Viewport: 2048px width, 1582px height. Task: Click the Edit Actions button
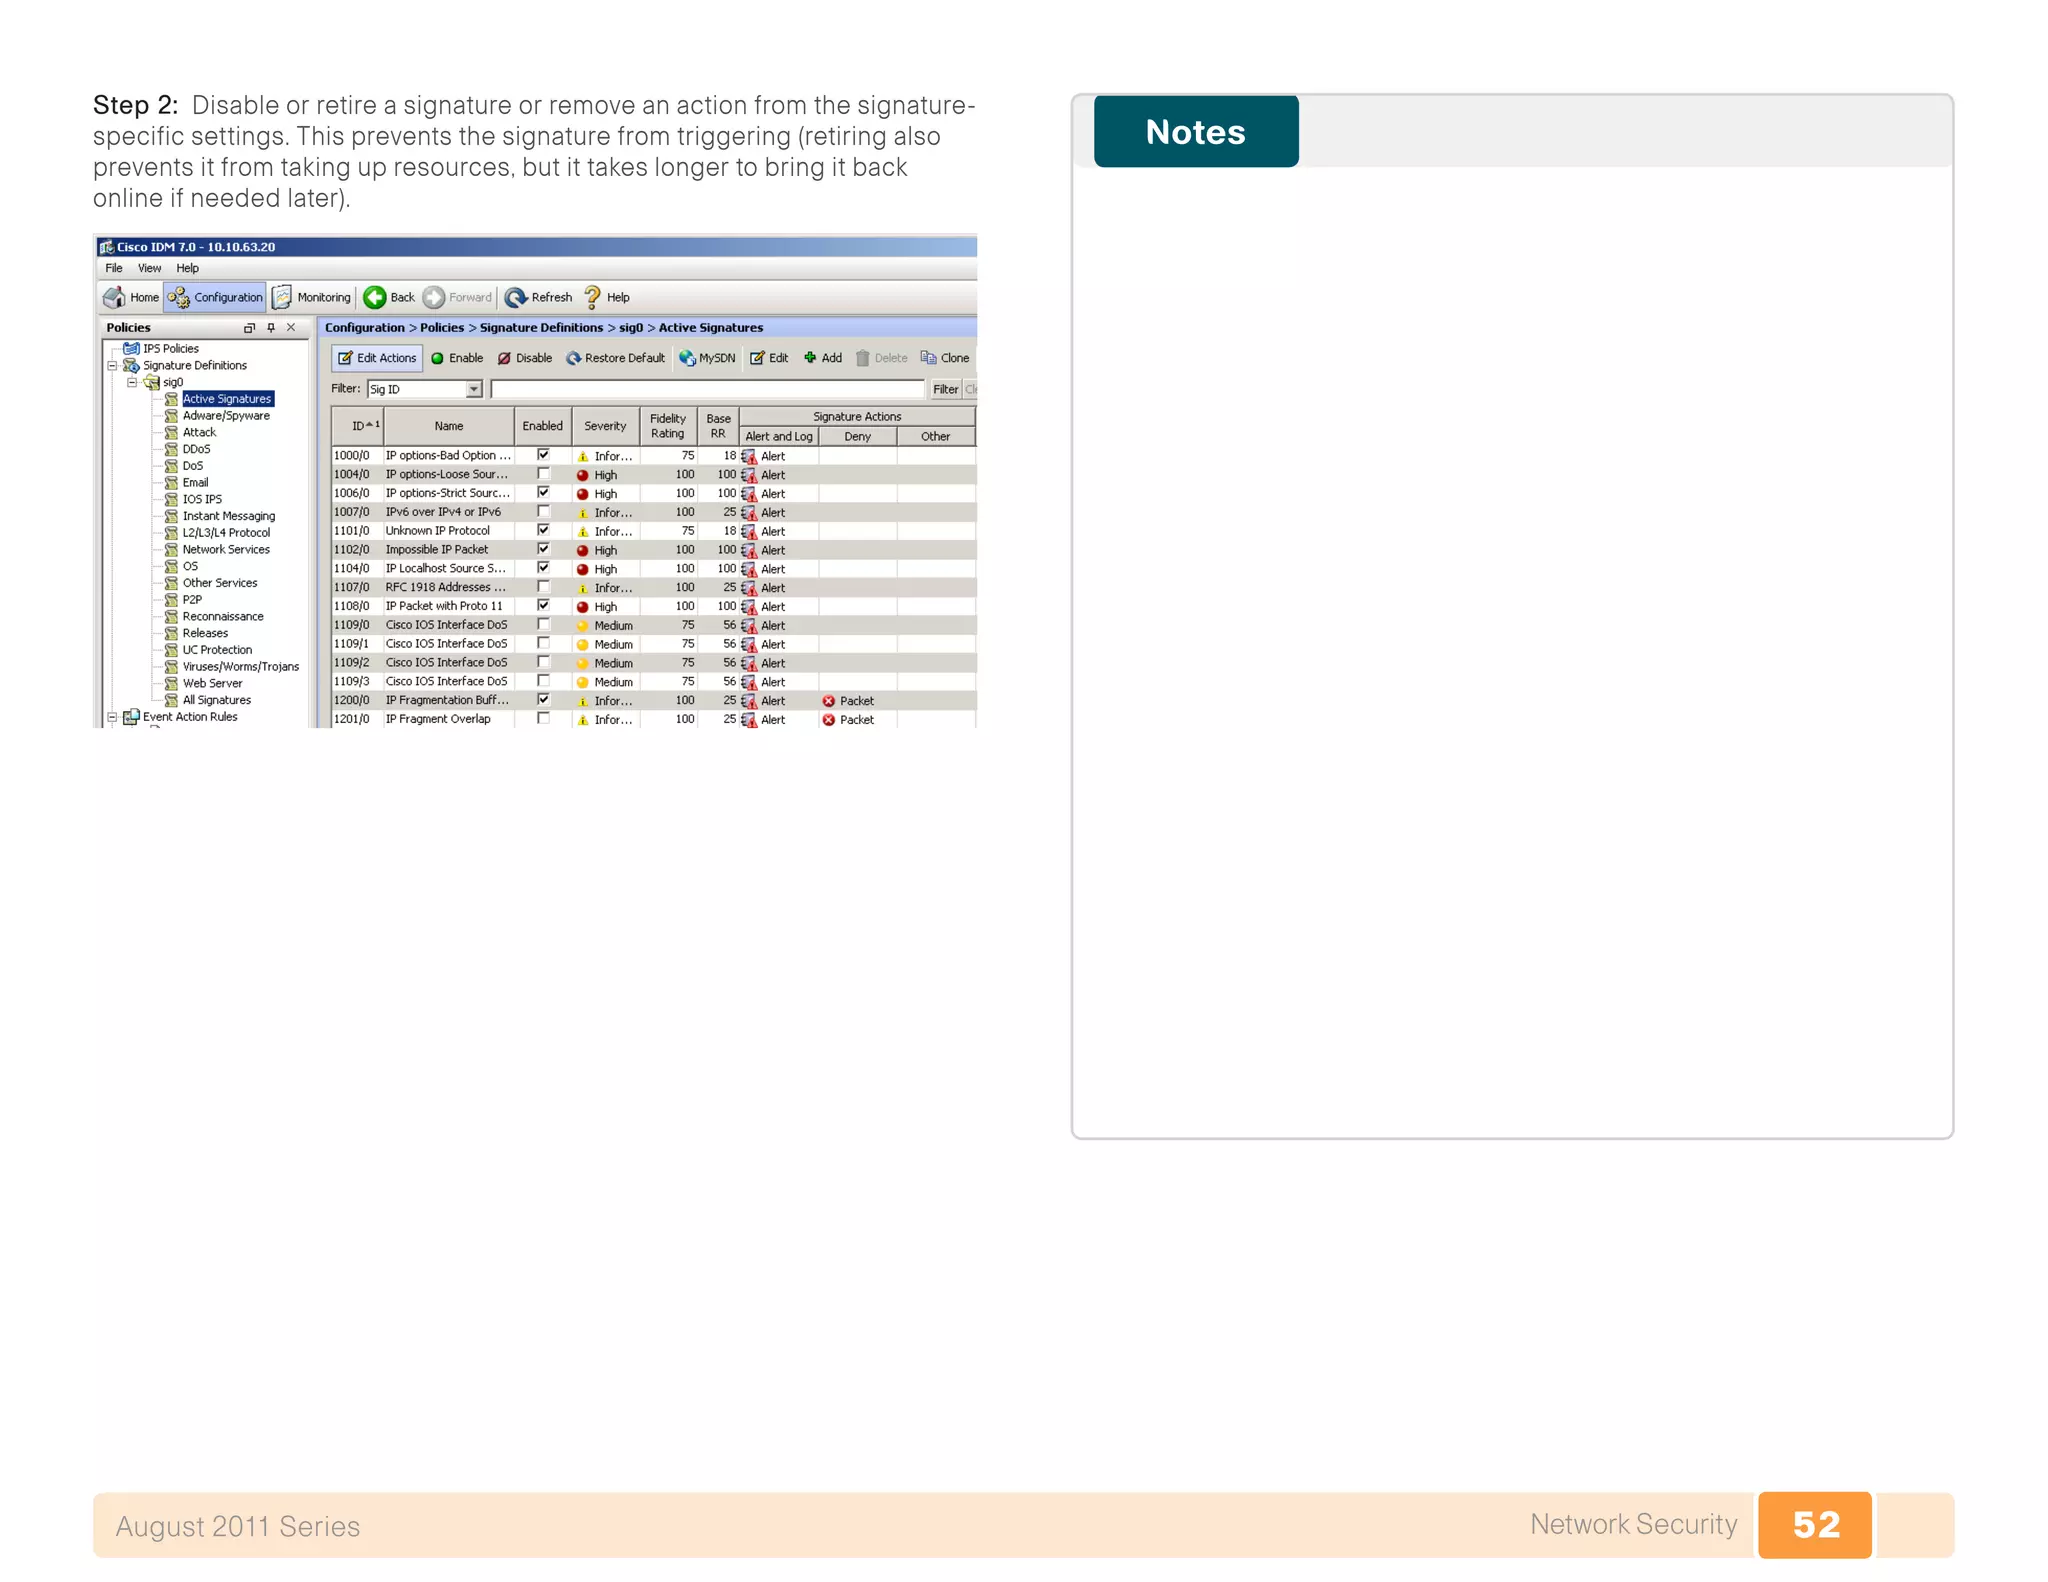click(376, 358)
